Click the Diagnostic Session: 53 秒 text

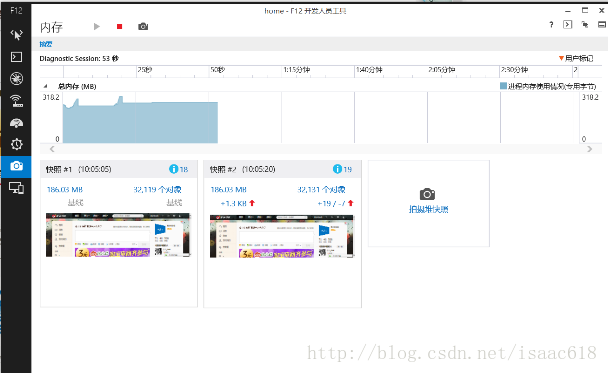[x=79, y=59]
